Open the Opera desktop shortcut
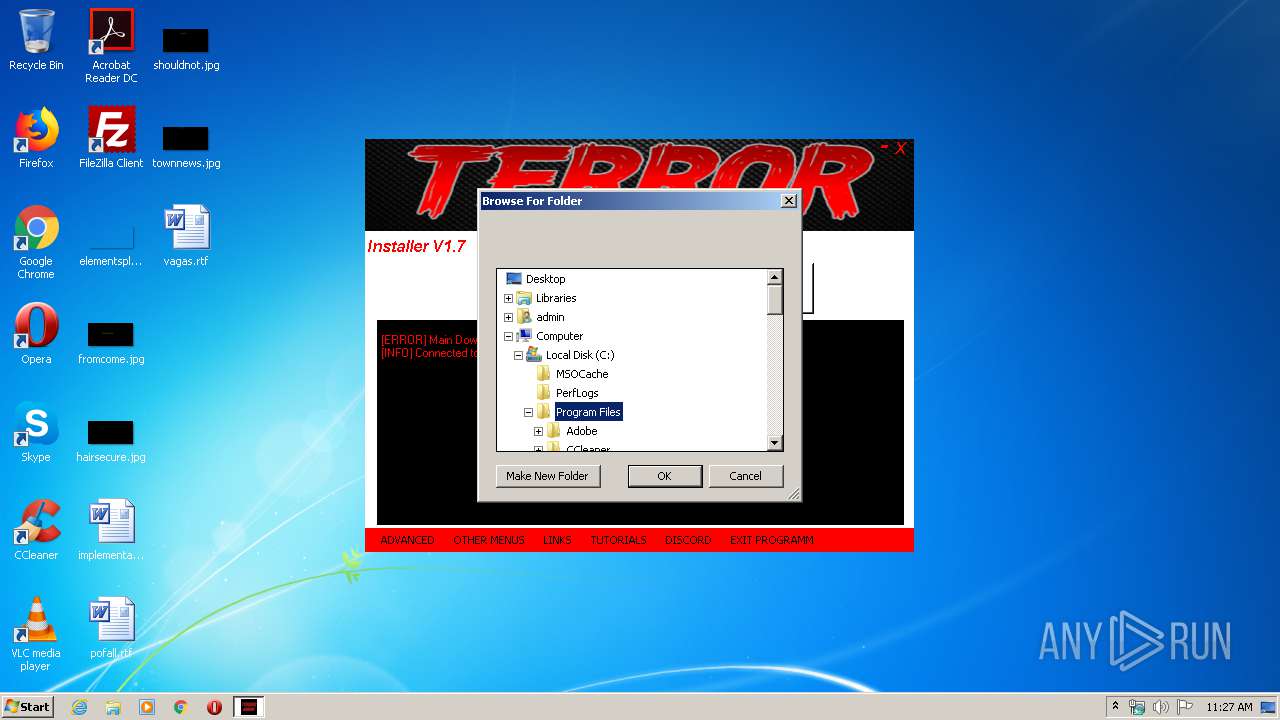 (x=36, y=334)
